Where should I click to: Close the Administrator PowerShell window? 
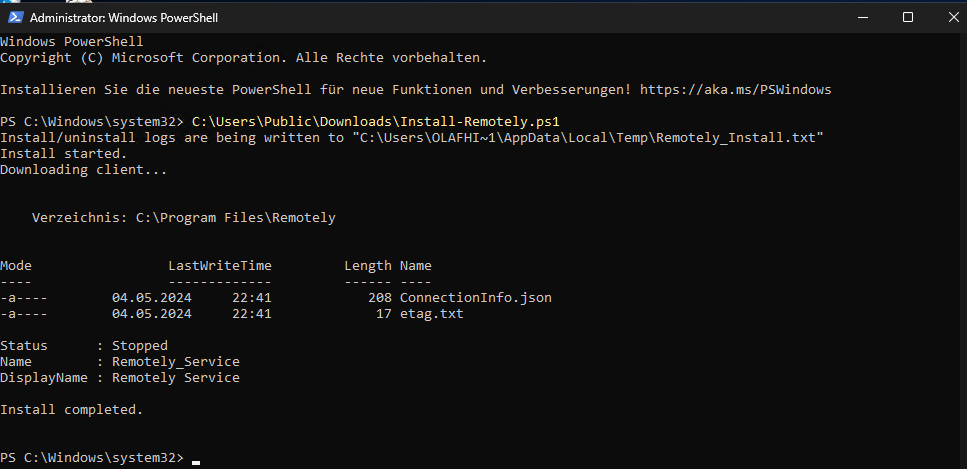[x=953, y=17]
